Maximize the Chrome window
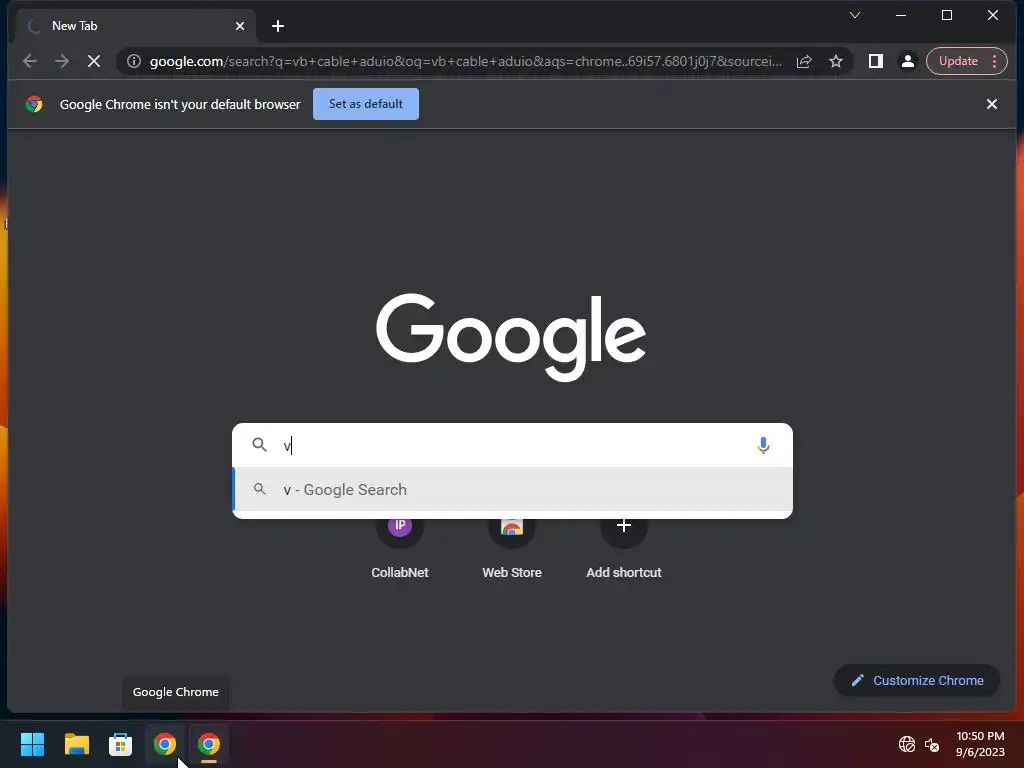 [x=947, y=15]
